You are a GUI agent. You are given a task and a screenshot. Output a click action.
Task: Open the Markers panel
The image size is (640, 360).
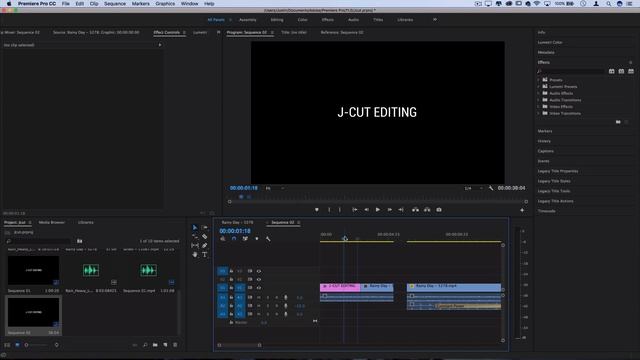point(545,131)
